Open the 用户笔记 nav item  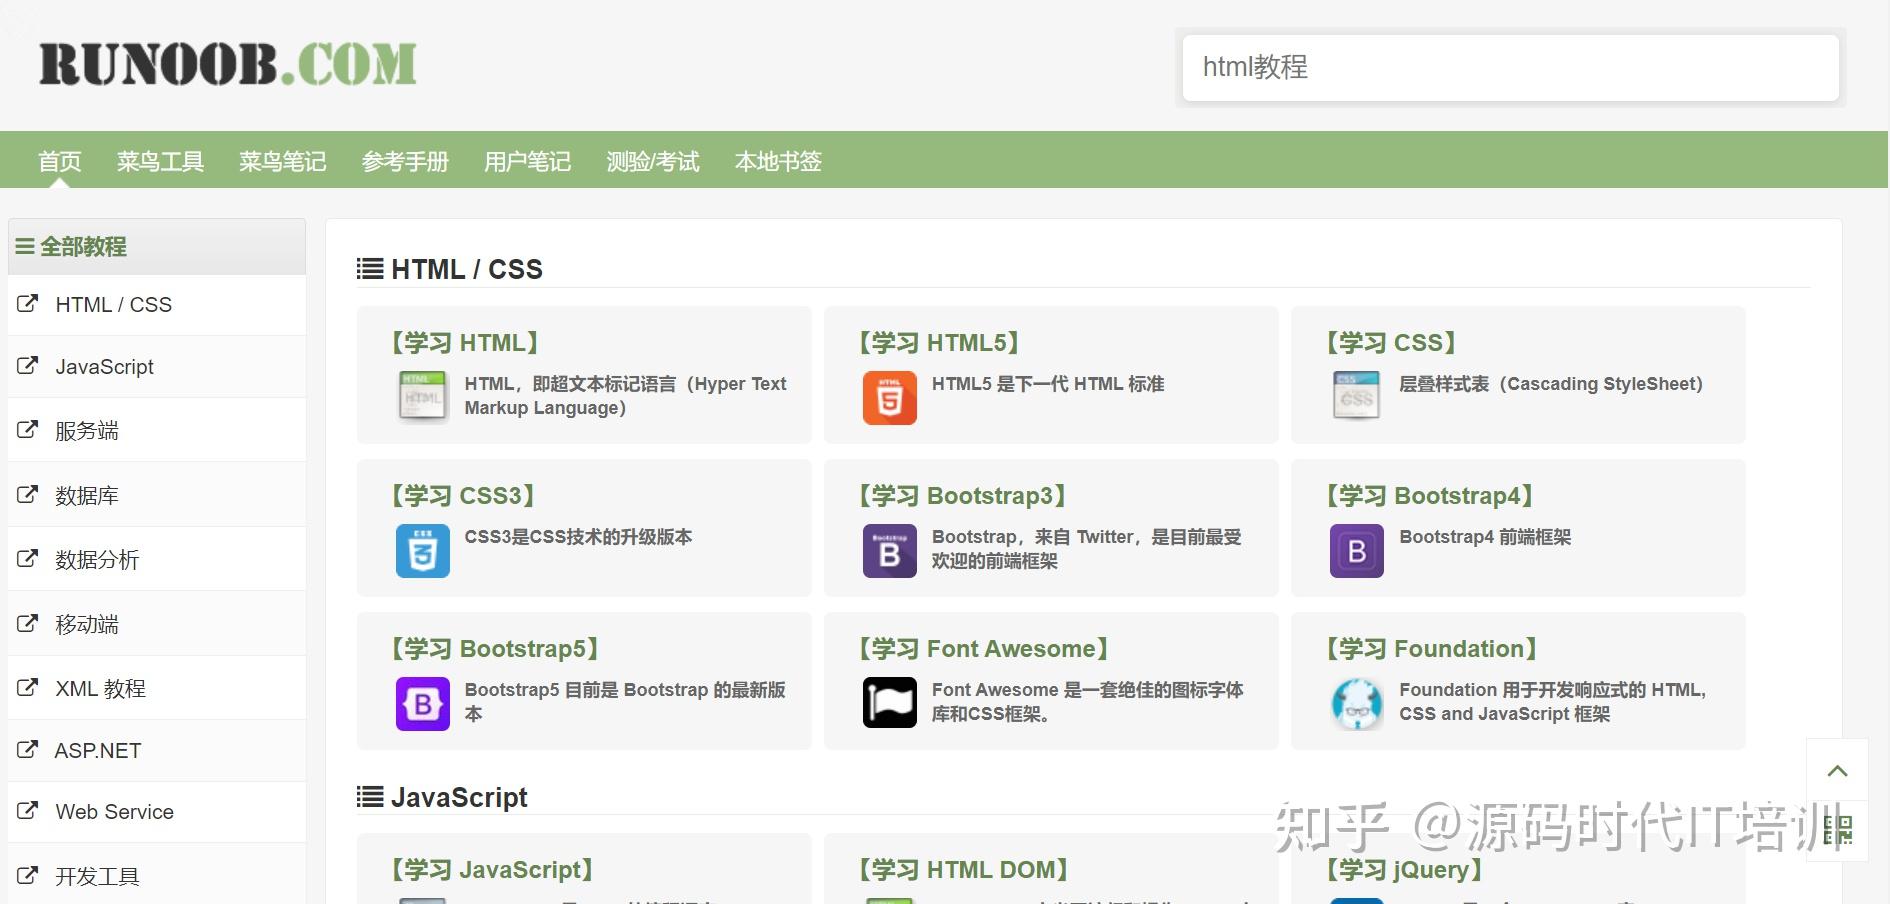coord(527,161)
